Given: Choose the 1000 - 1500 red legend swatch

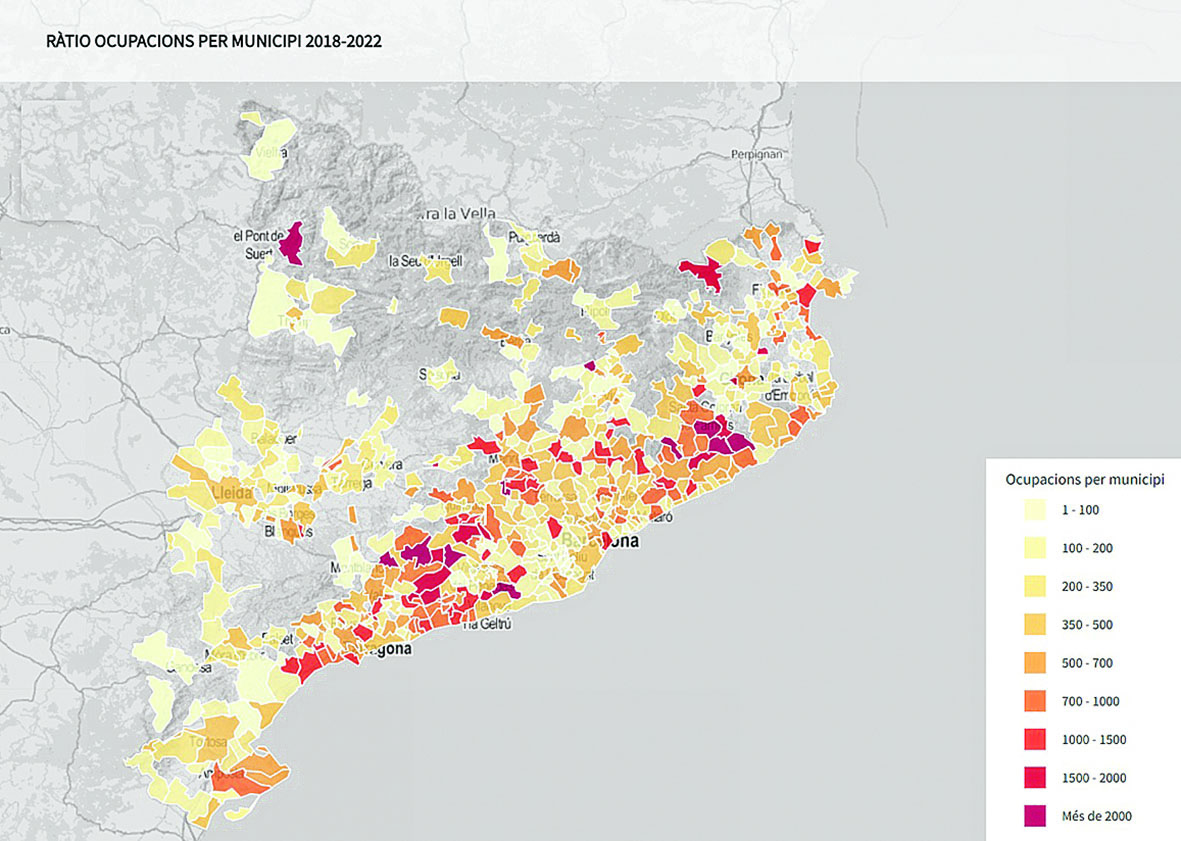Looking at the screenshot, I should point(1035,740).
